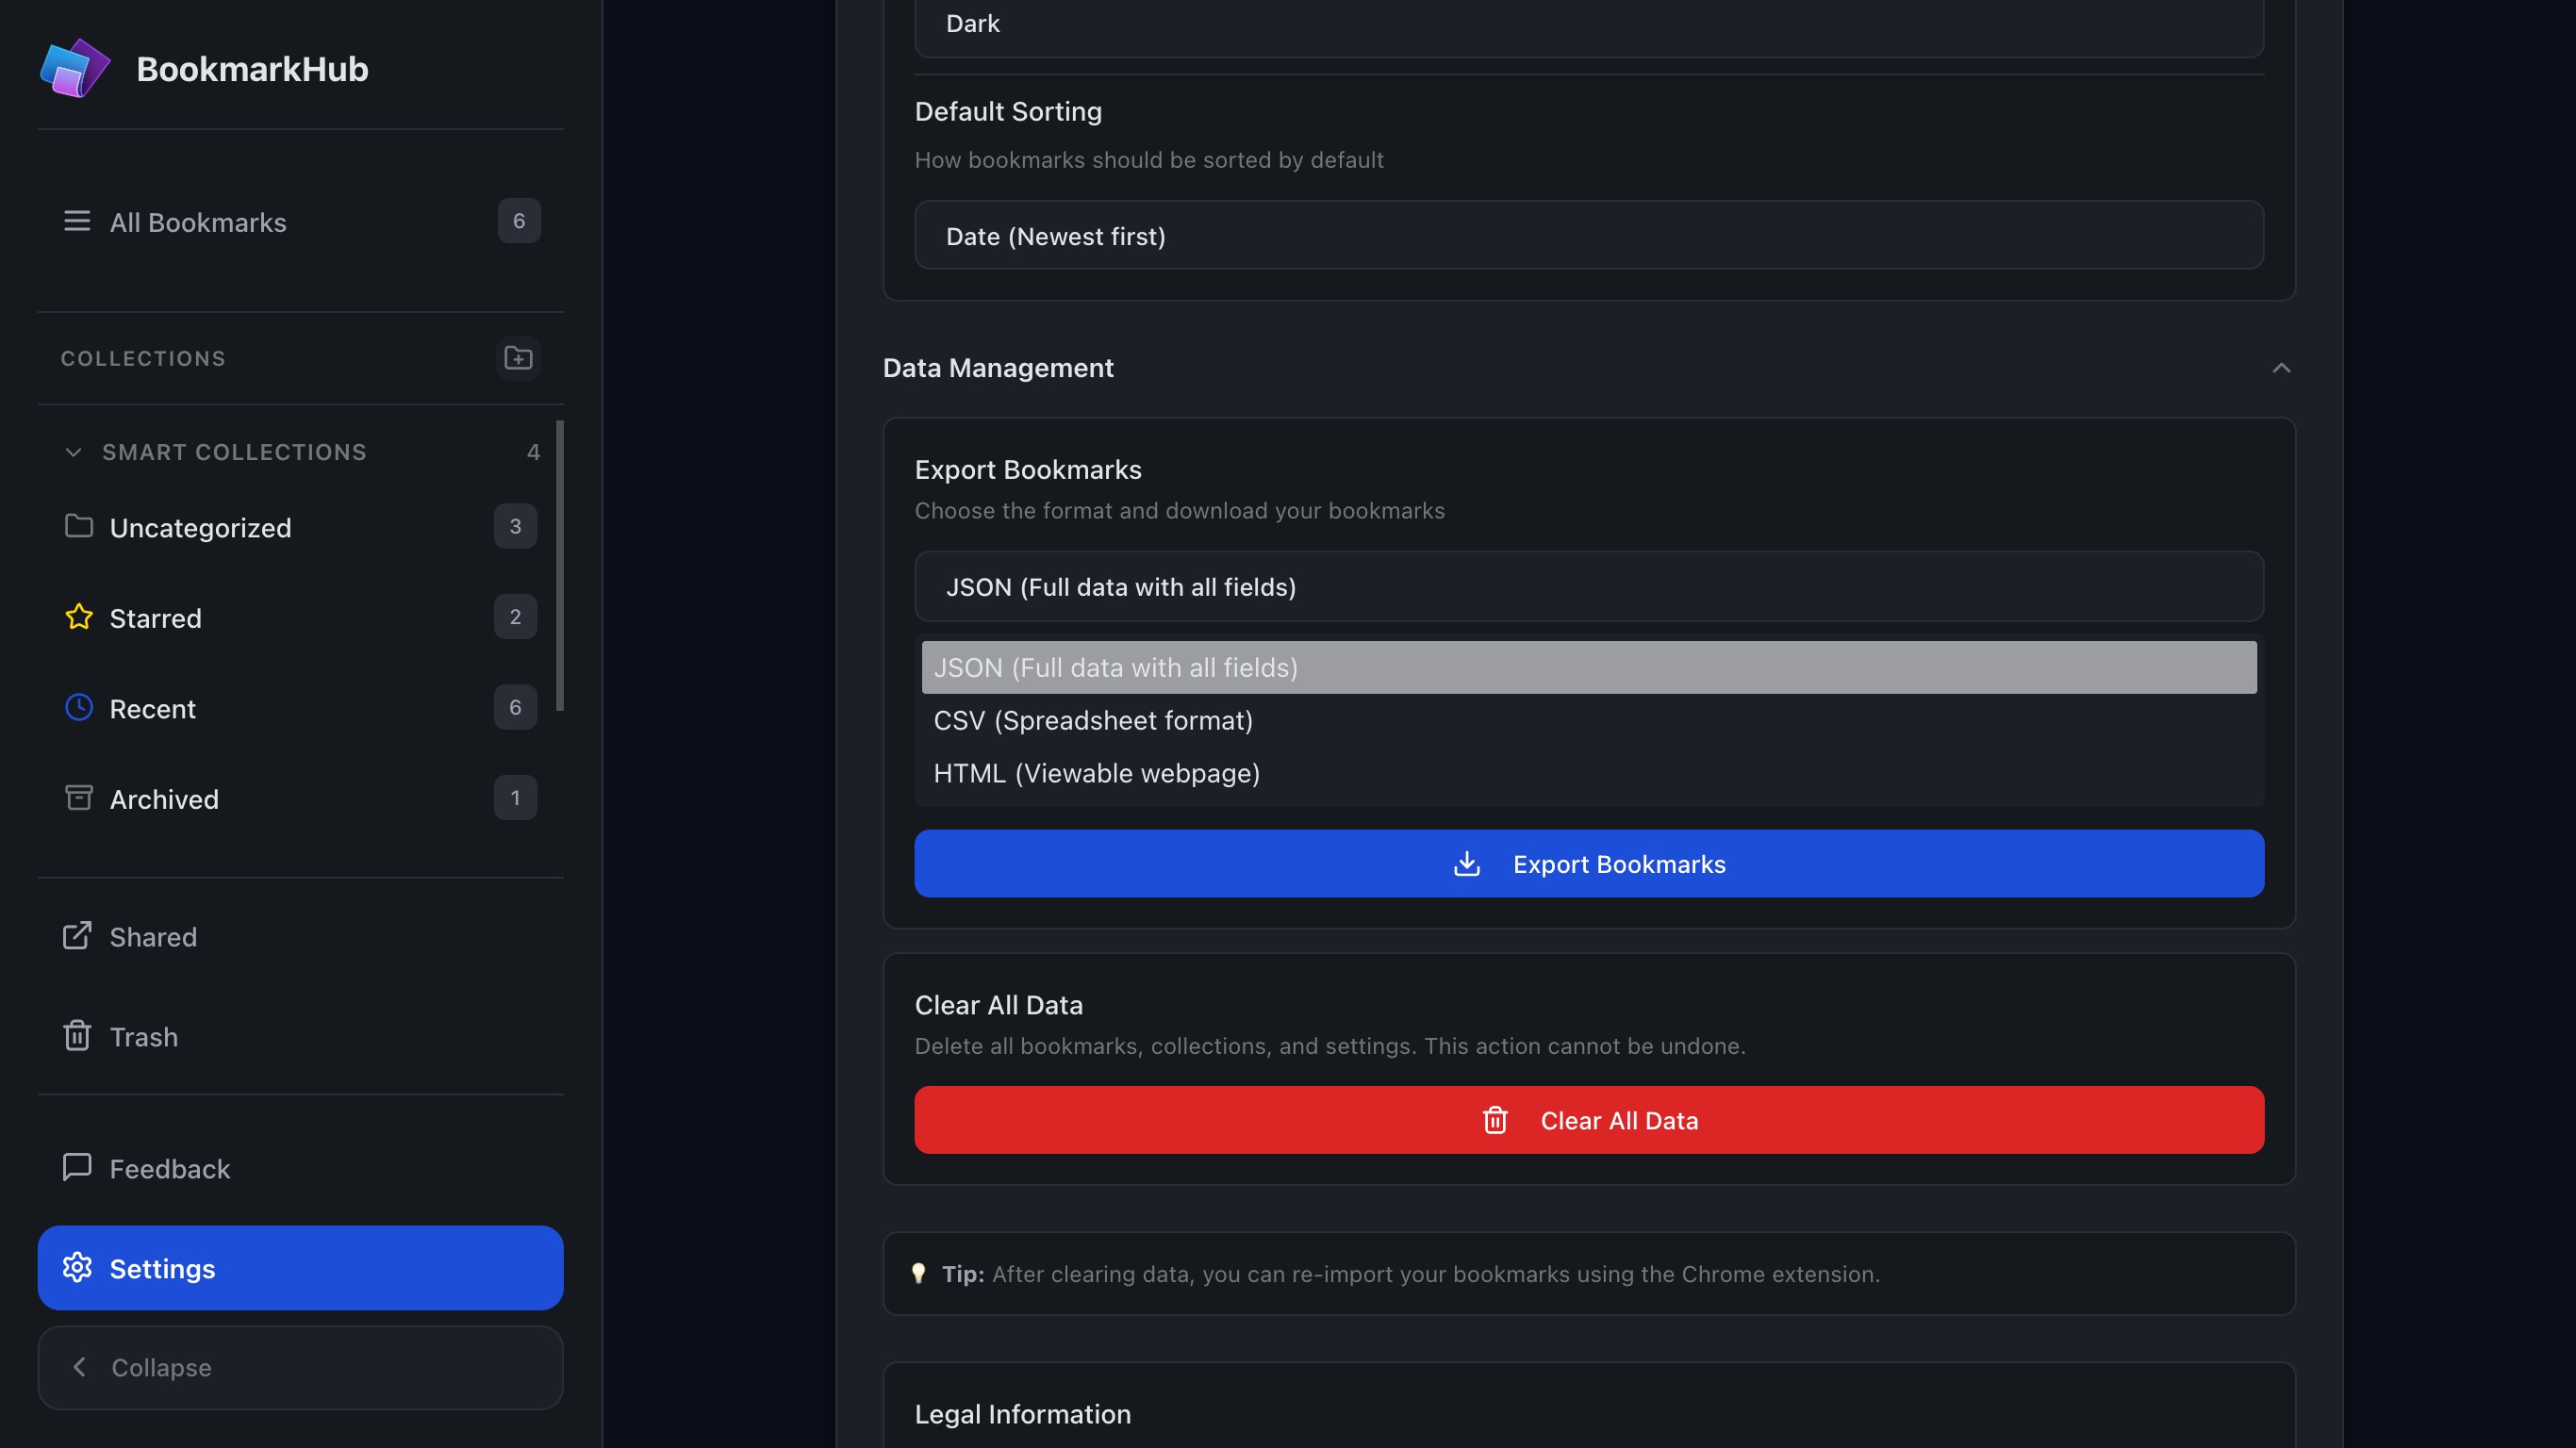Click the red Clear All Data button
The image size is (2576, 1448).
click(1589, 1120)
